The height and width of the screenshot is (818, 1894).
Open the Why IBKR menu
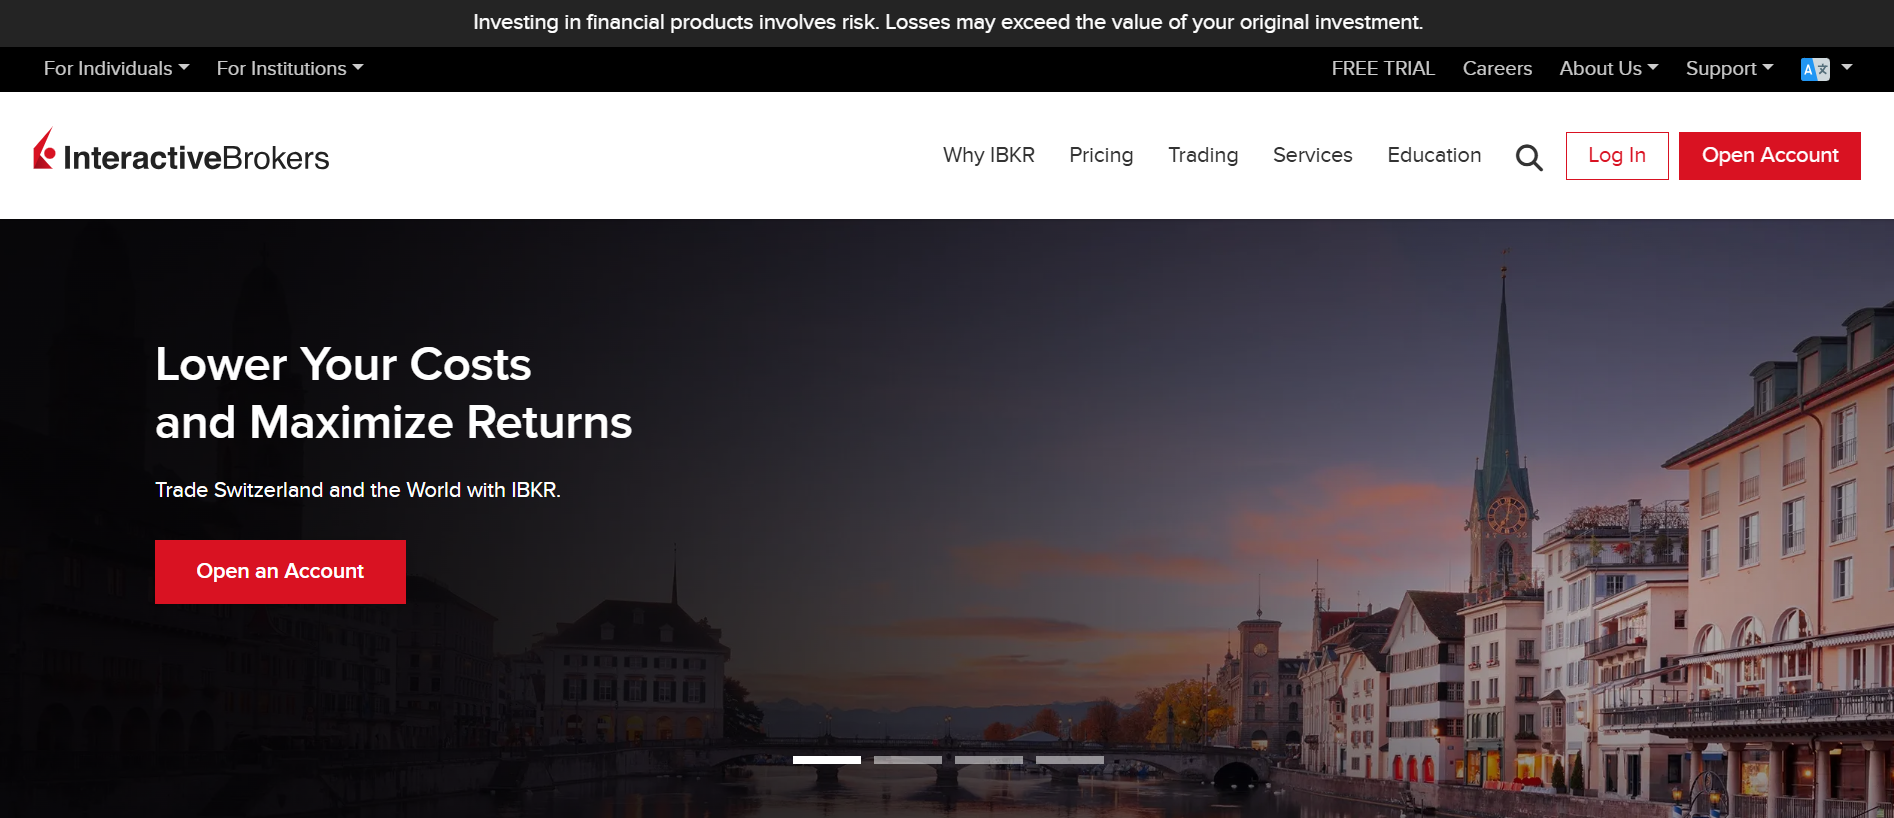(x=989, y=155)
